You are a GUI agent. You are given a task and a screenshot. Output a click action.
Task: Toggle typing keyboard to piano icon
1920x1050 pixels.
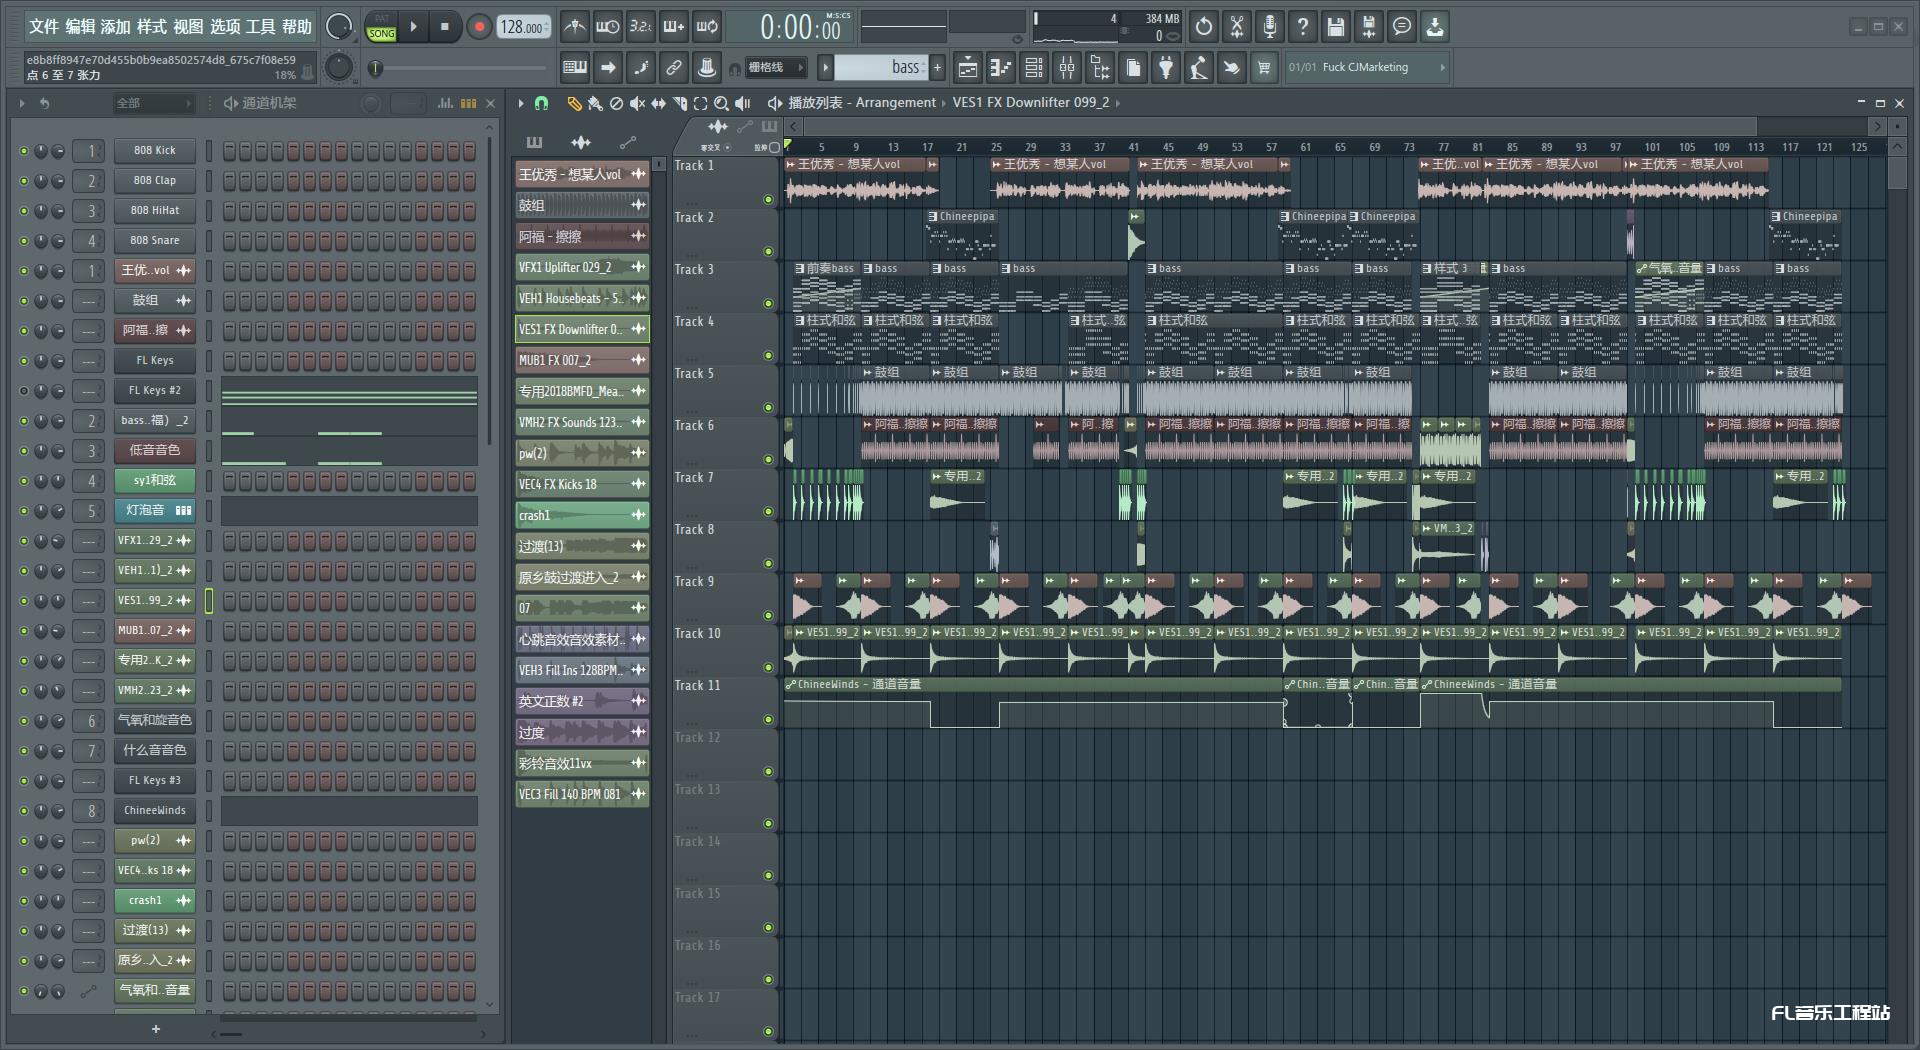click(575, 67)
